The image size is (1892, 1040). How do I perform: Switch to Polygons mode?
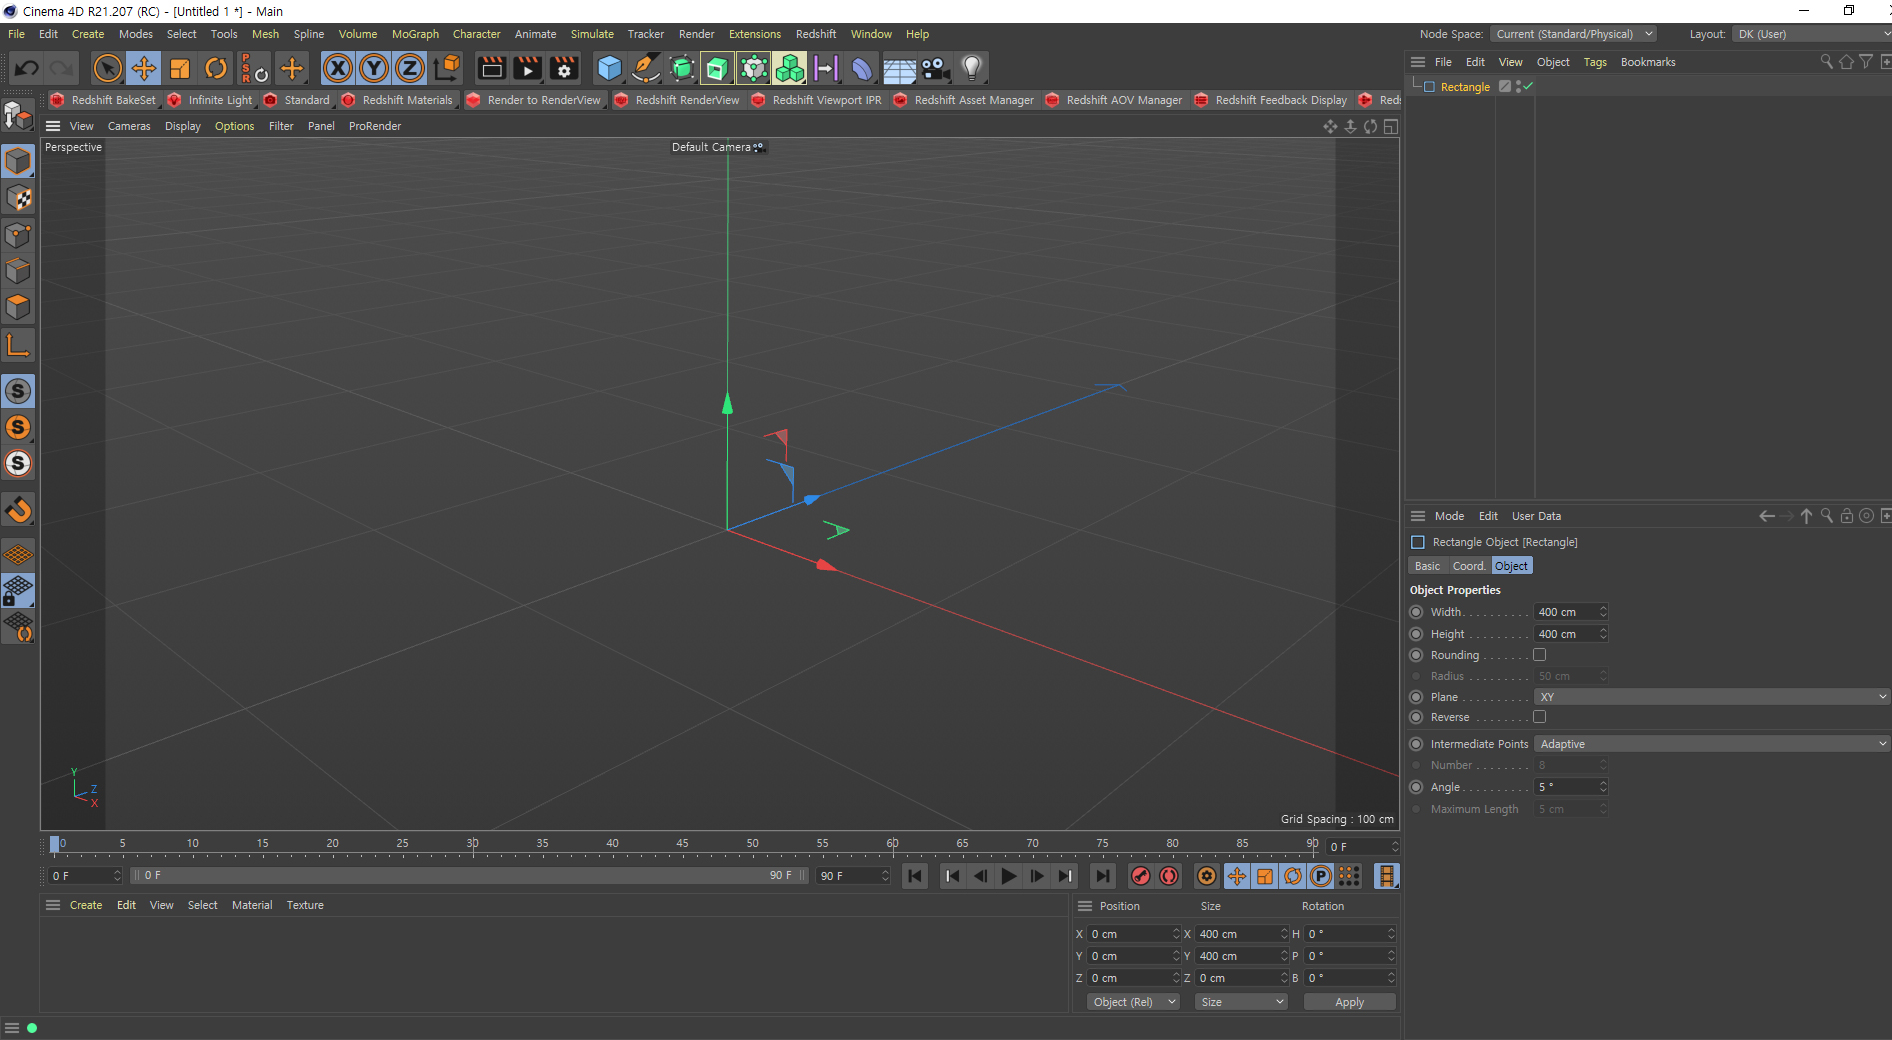click(x=18, y=307)
